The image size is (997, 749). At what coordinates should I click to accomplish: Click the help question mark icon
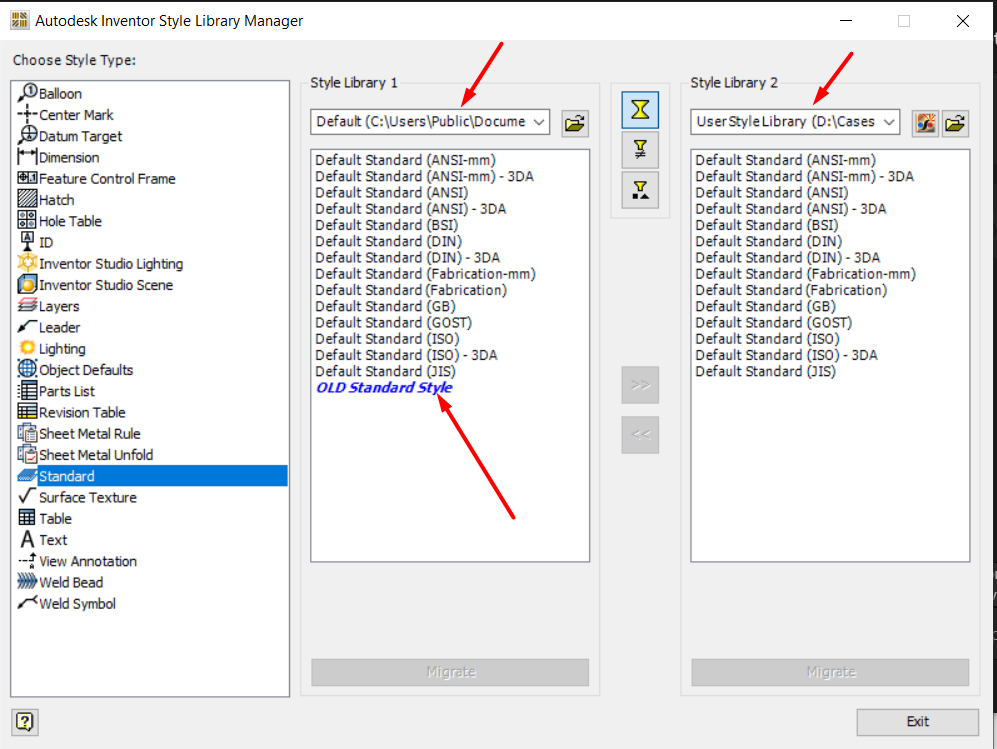point(25,722)
